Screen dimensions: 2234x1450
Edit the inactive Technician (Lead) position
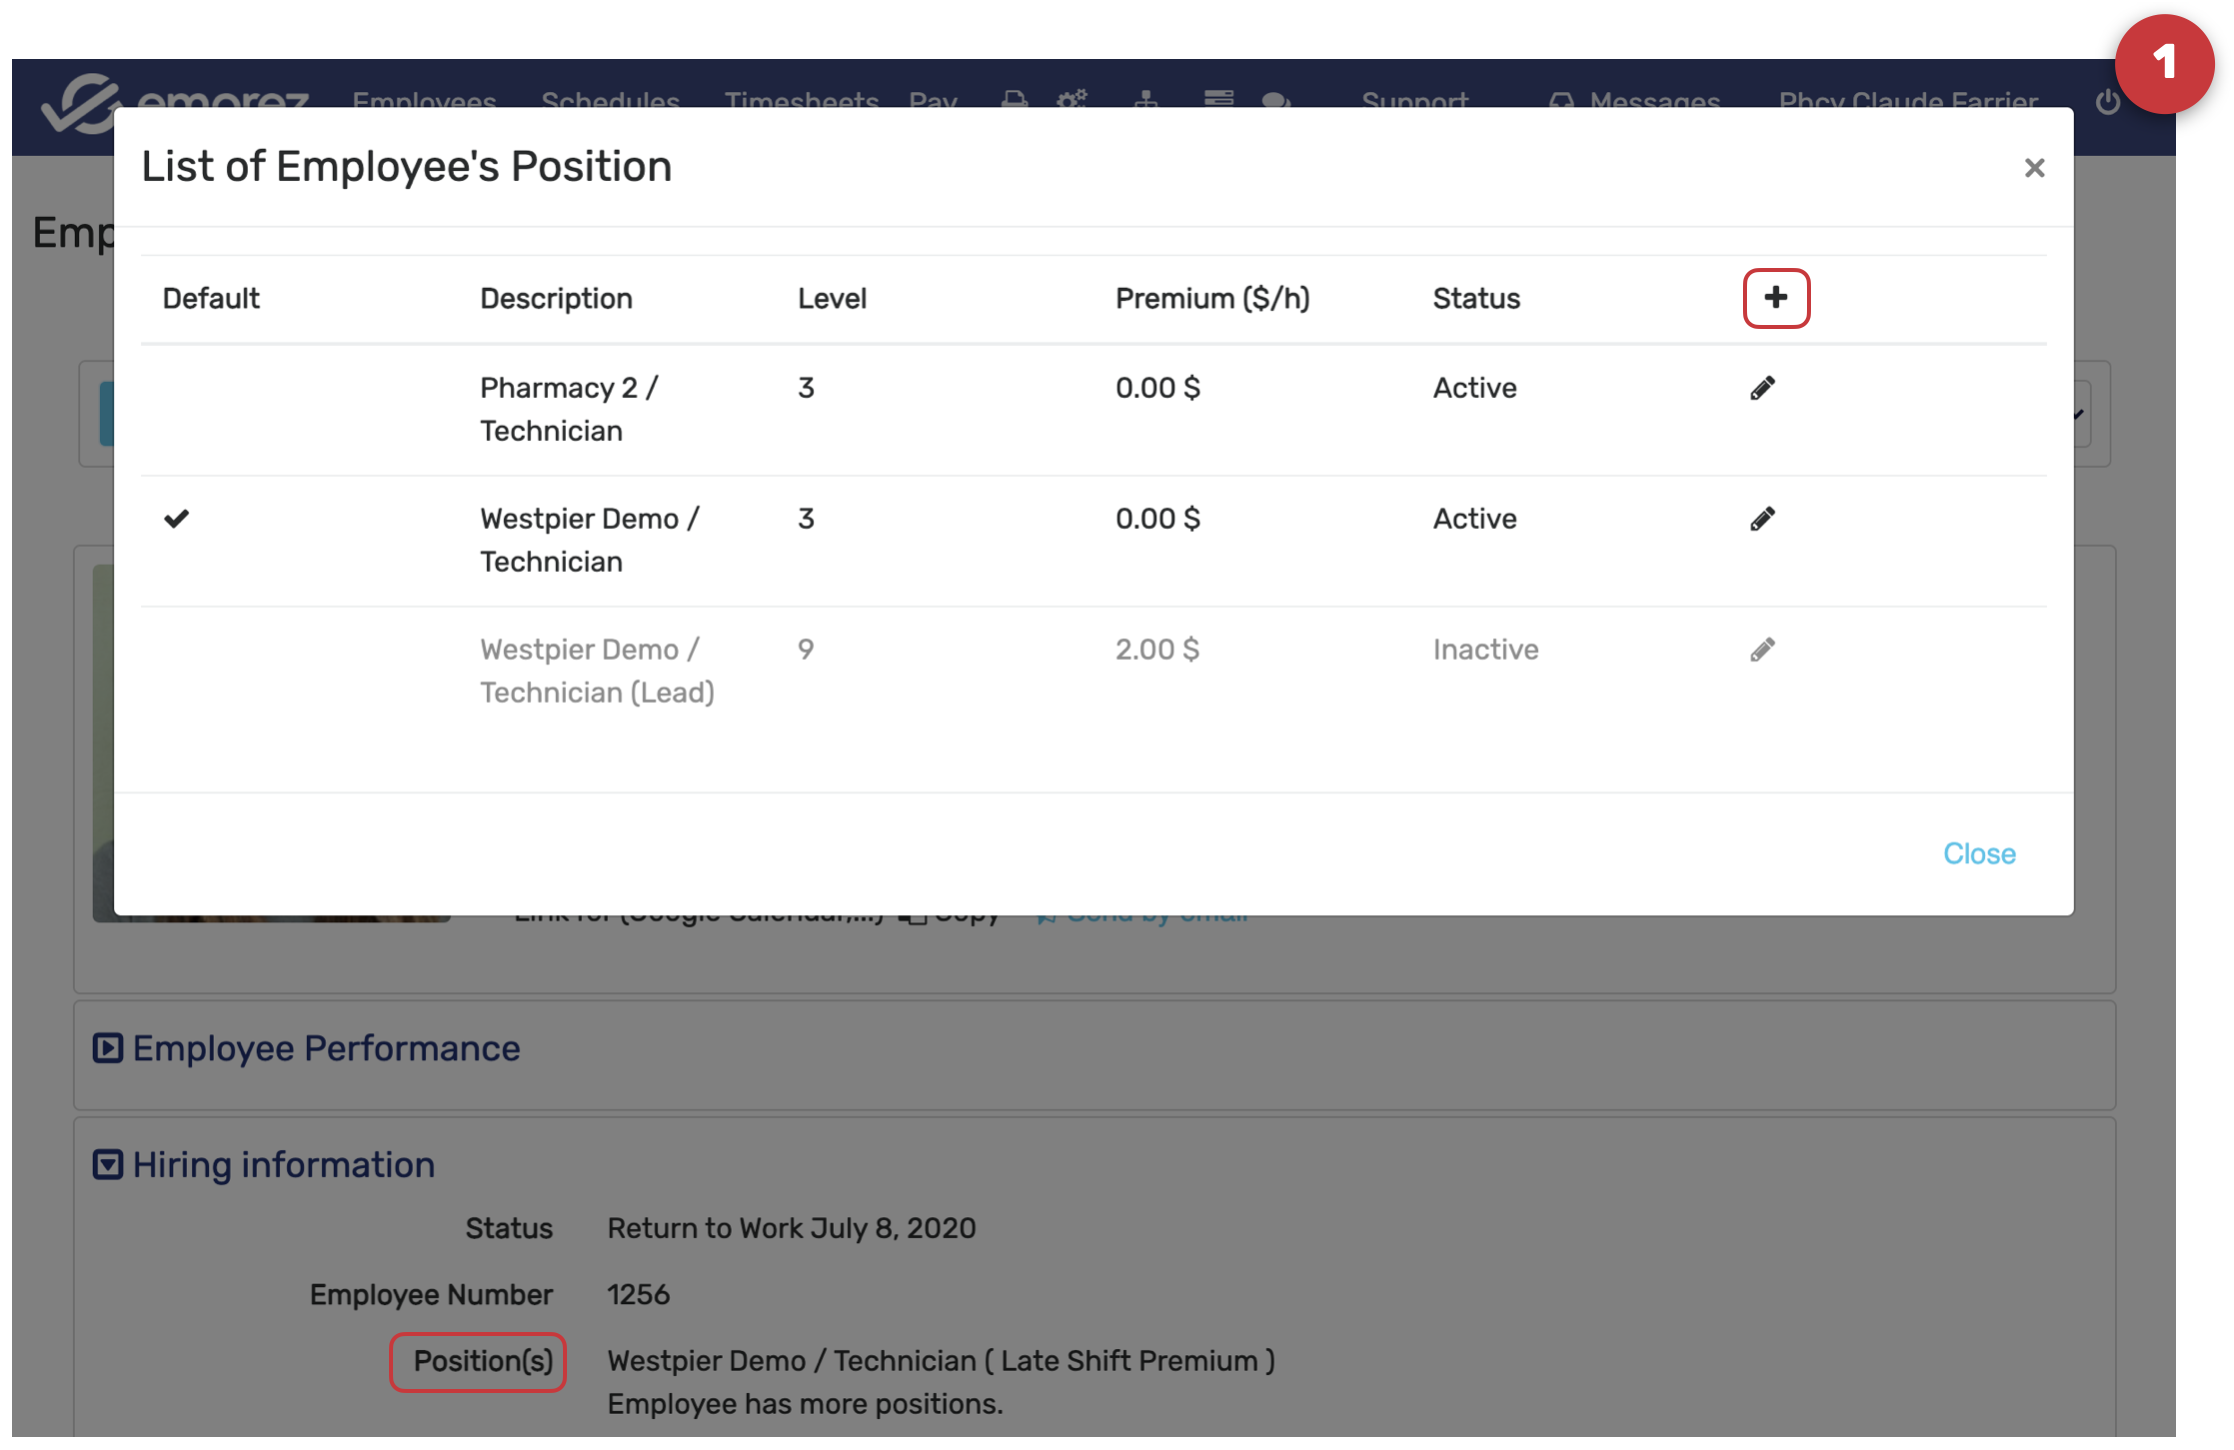(x=1762, y=650)
